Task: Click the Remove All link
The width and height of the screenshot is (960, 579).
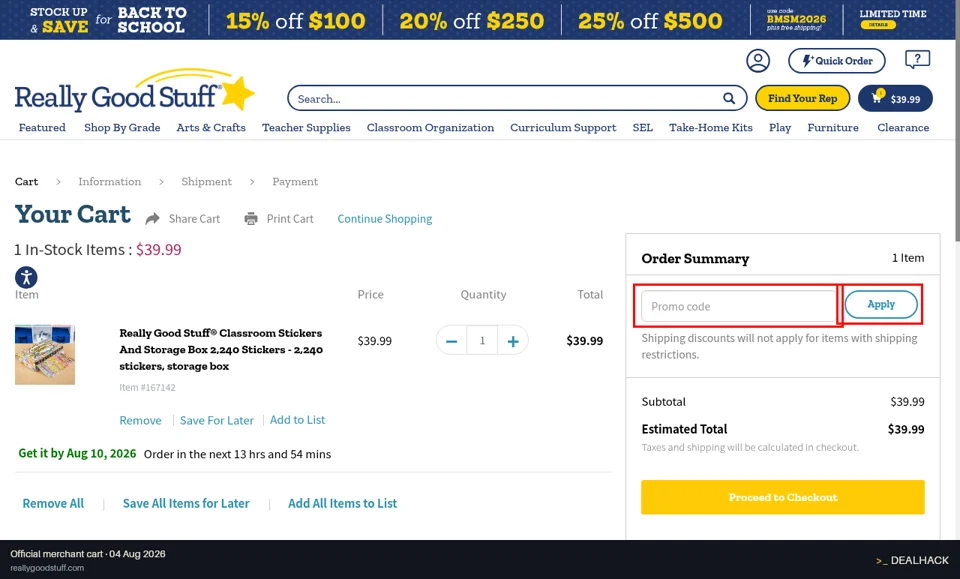Action: [53, 503]
